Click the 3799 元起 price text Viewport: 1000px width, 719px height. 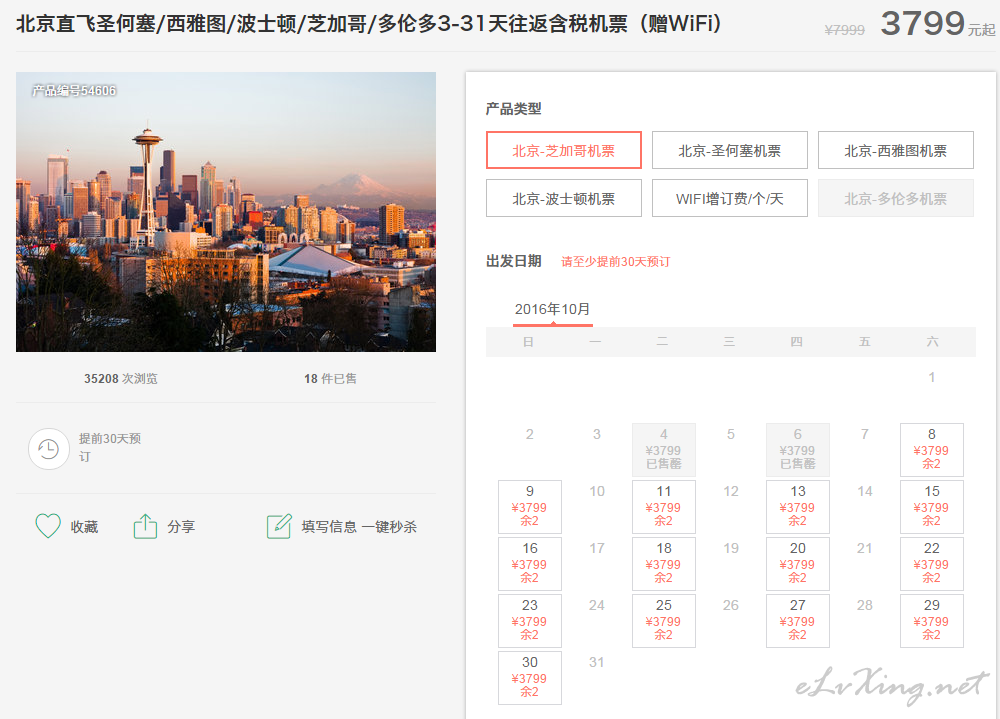(x=938, y=24)
